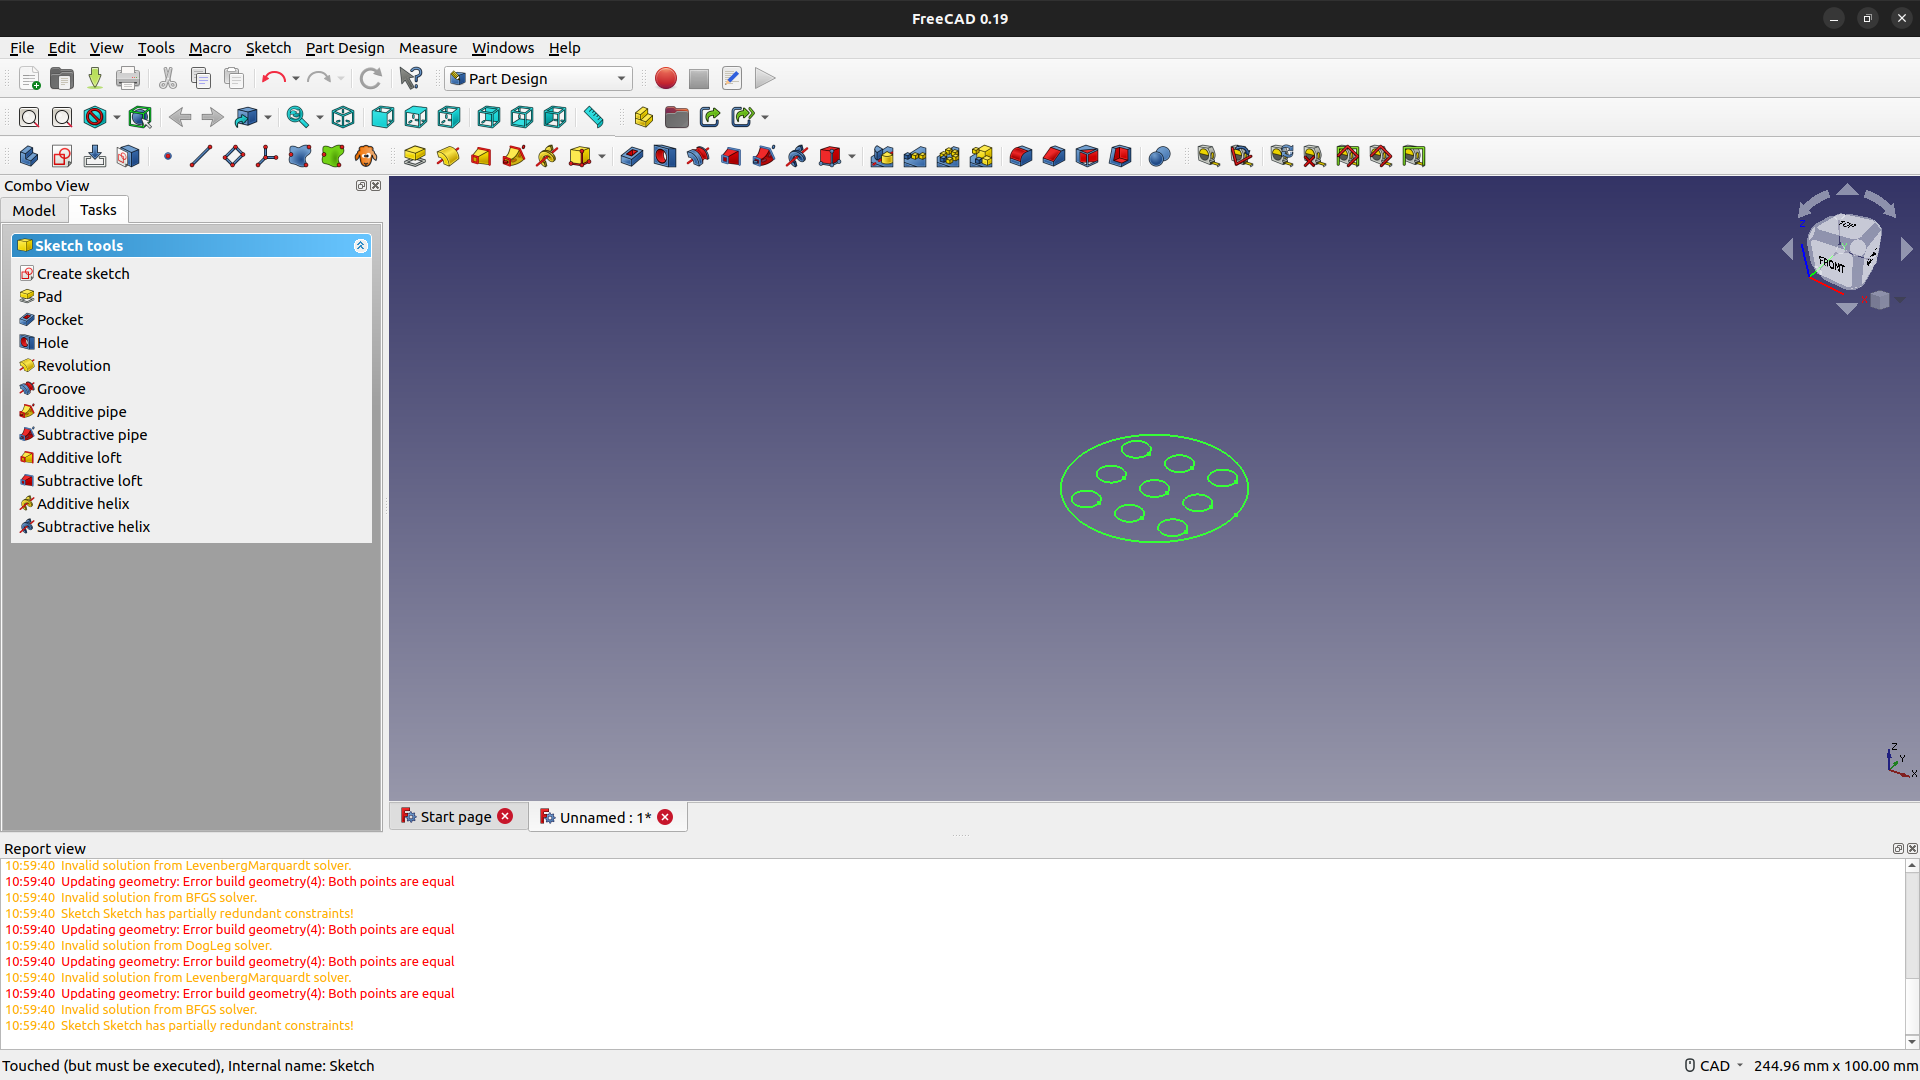Click the Pocket toolbar icon

[631, 156]
